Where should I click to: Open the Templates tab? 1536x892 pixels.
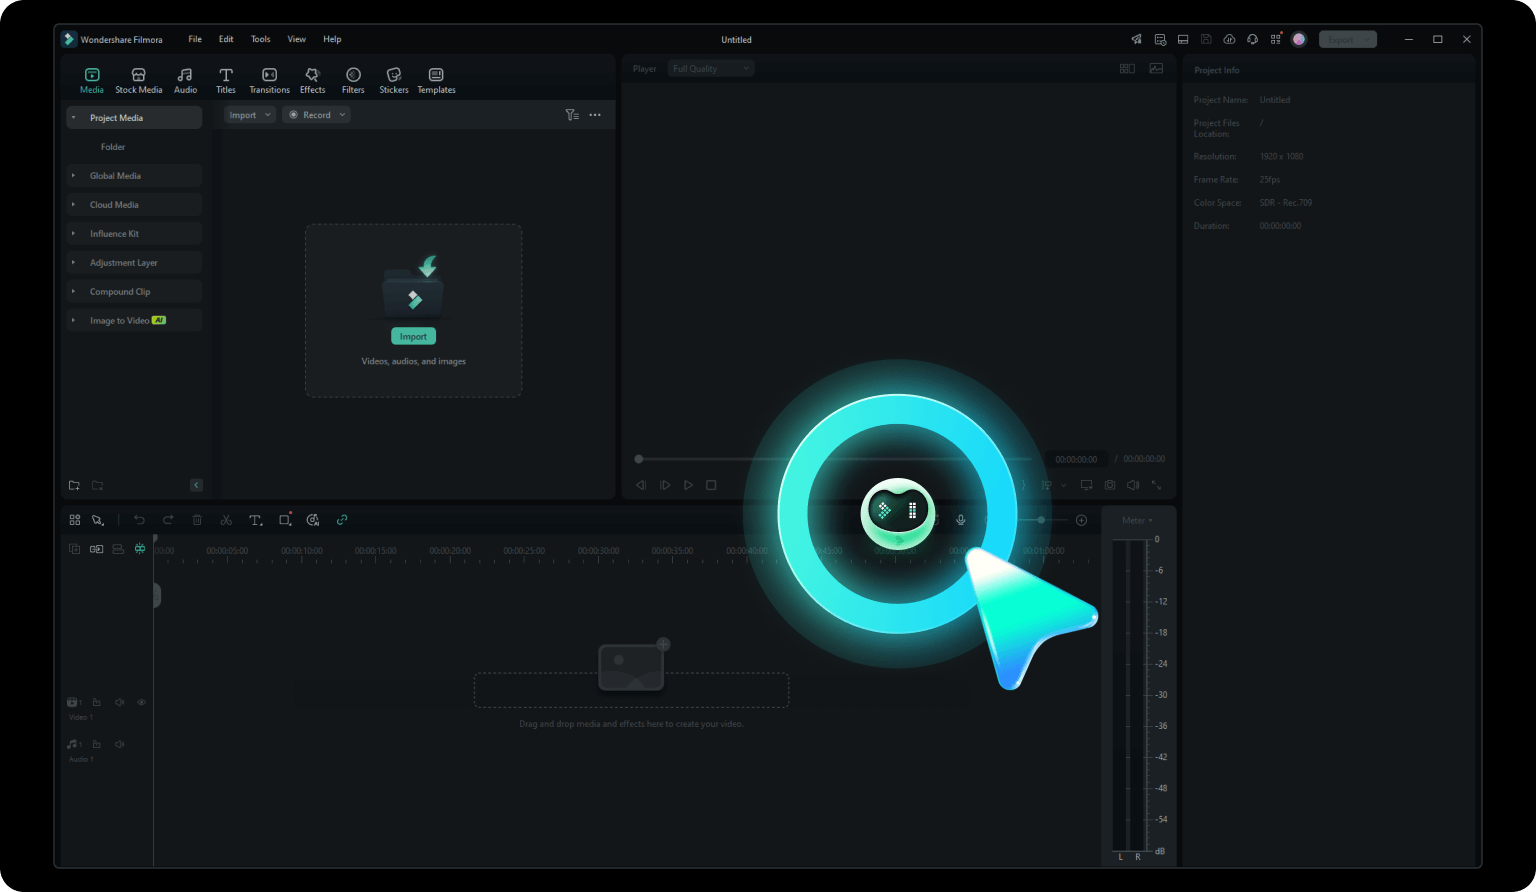tap(436, 81)
